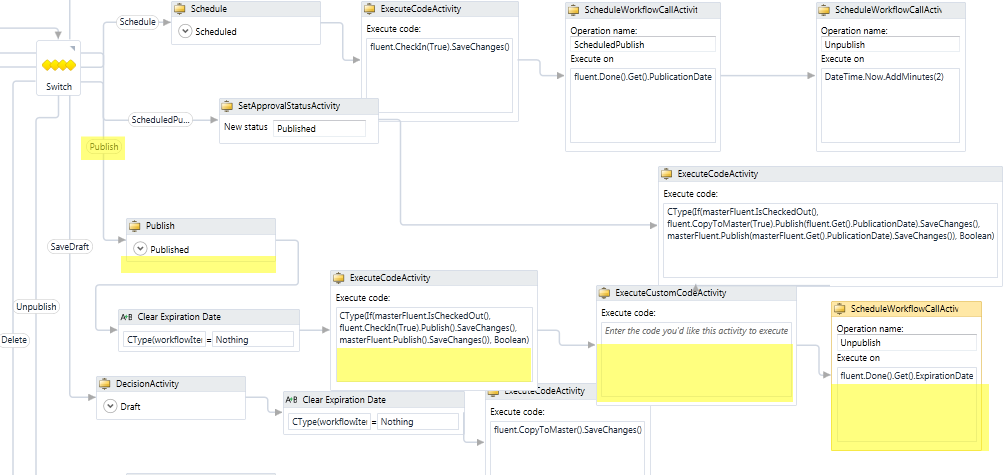1003x475 pixels.
Task: Expand the Scheduled chevron in Schedule activity
Action: coord(185,32)
